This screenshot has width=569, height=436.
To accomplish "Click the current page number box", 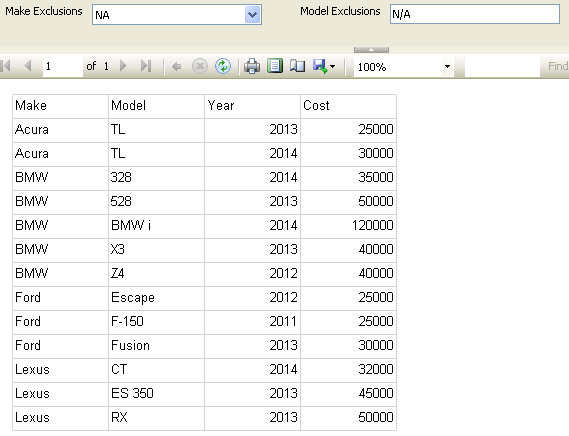I will (62, 66).
